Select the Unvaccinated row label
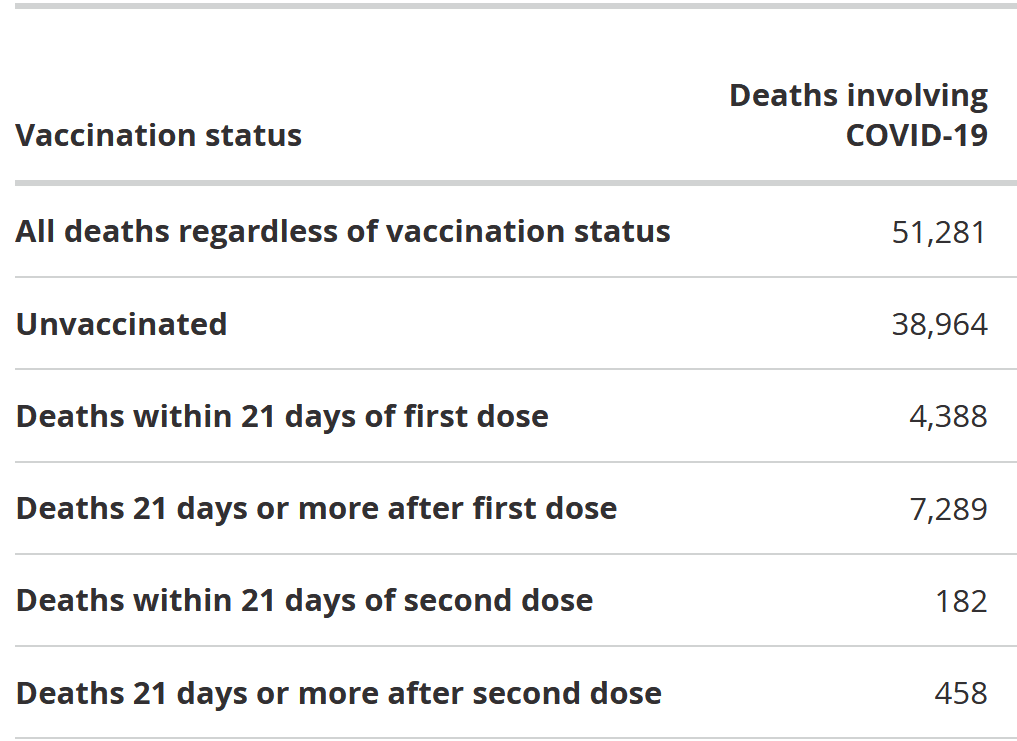 [x=121, y=324]
